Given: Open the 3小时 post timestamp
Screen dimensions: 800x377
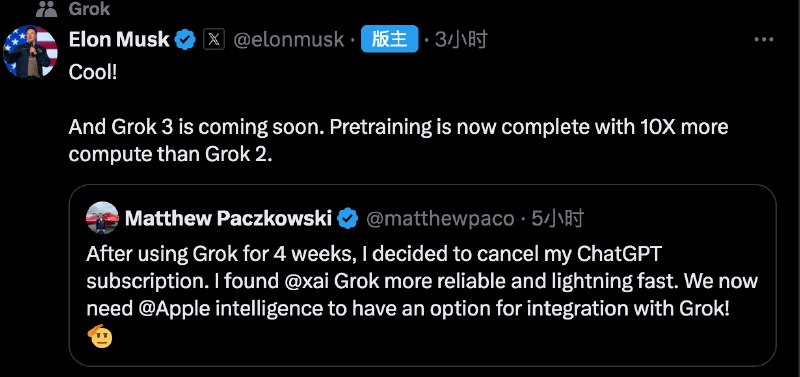Looking at the screenshot, I should (461, 39).
